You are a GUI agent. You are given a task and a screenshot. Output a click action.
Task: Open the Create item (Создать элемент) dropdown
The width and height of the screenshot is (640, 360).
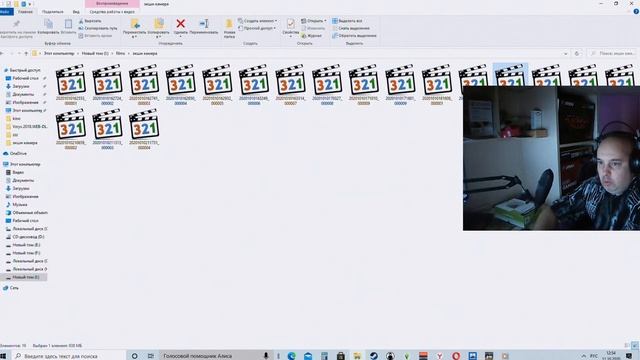258,21
